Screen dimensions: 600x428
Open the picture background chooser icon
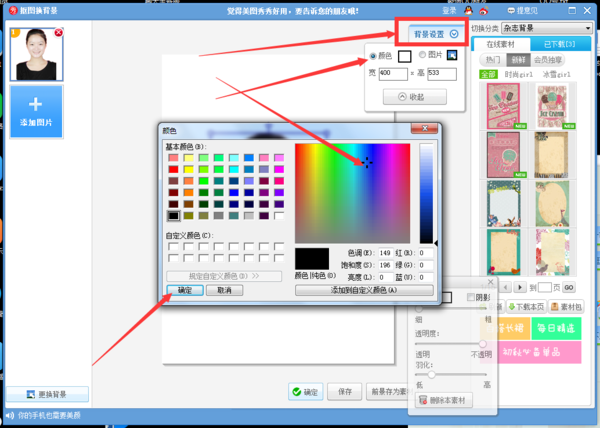click(x=452, y=55)
